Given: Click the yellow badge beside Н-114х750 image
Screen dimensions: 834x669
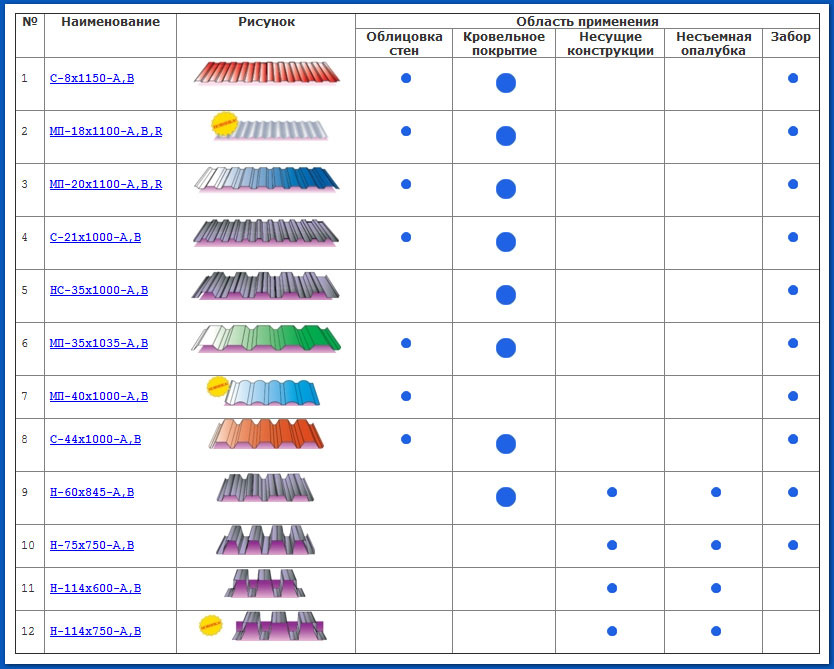Looking at the screenshot, I should [x=211, y=625].
